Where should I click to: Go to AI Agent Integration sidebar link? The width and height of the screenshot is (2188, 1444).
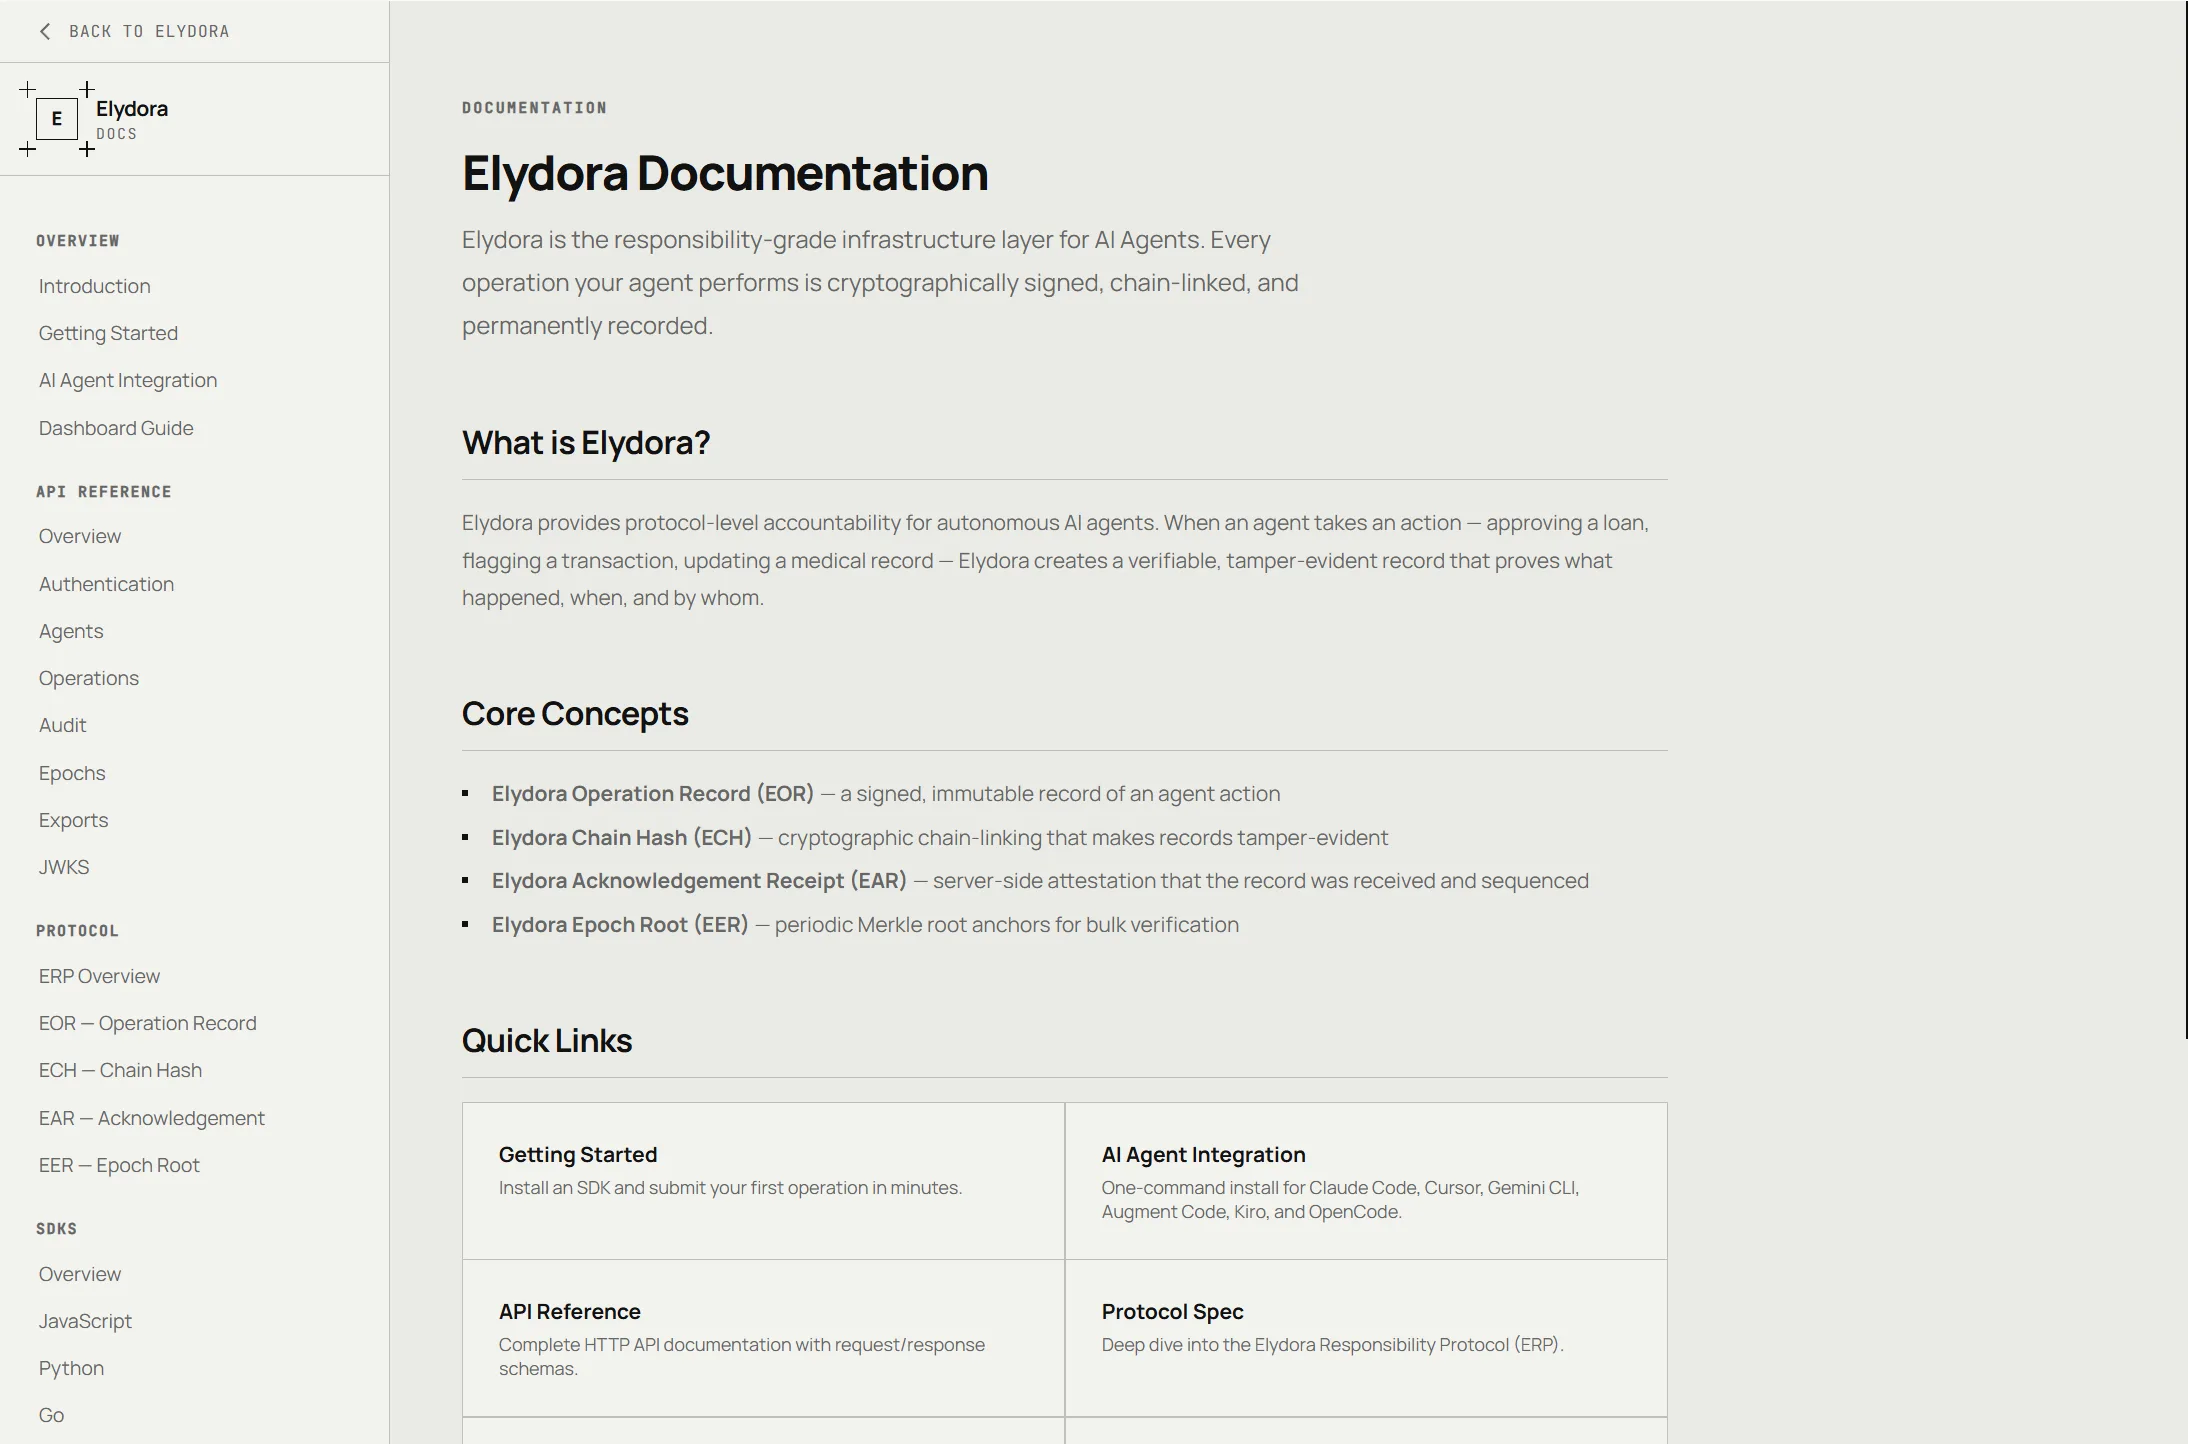coord(128,380)
